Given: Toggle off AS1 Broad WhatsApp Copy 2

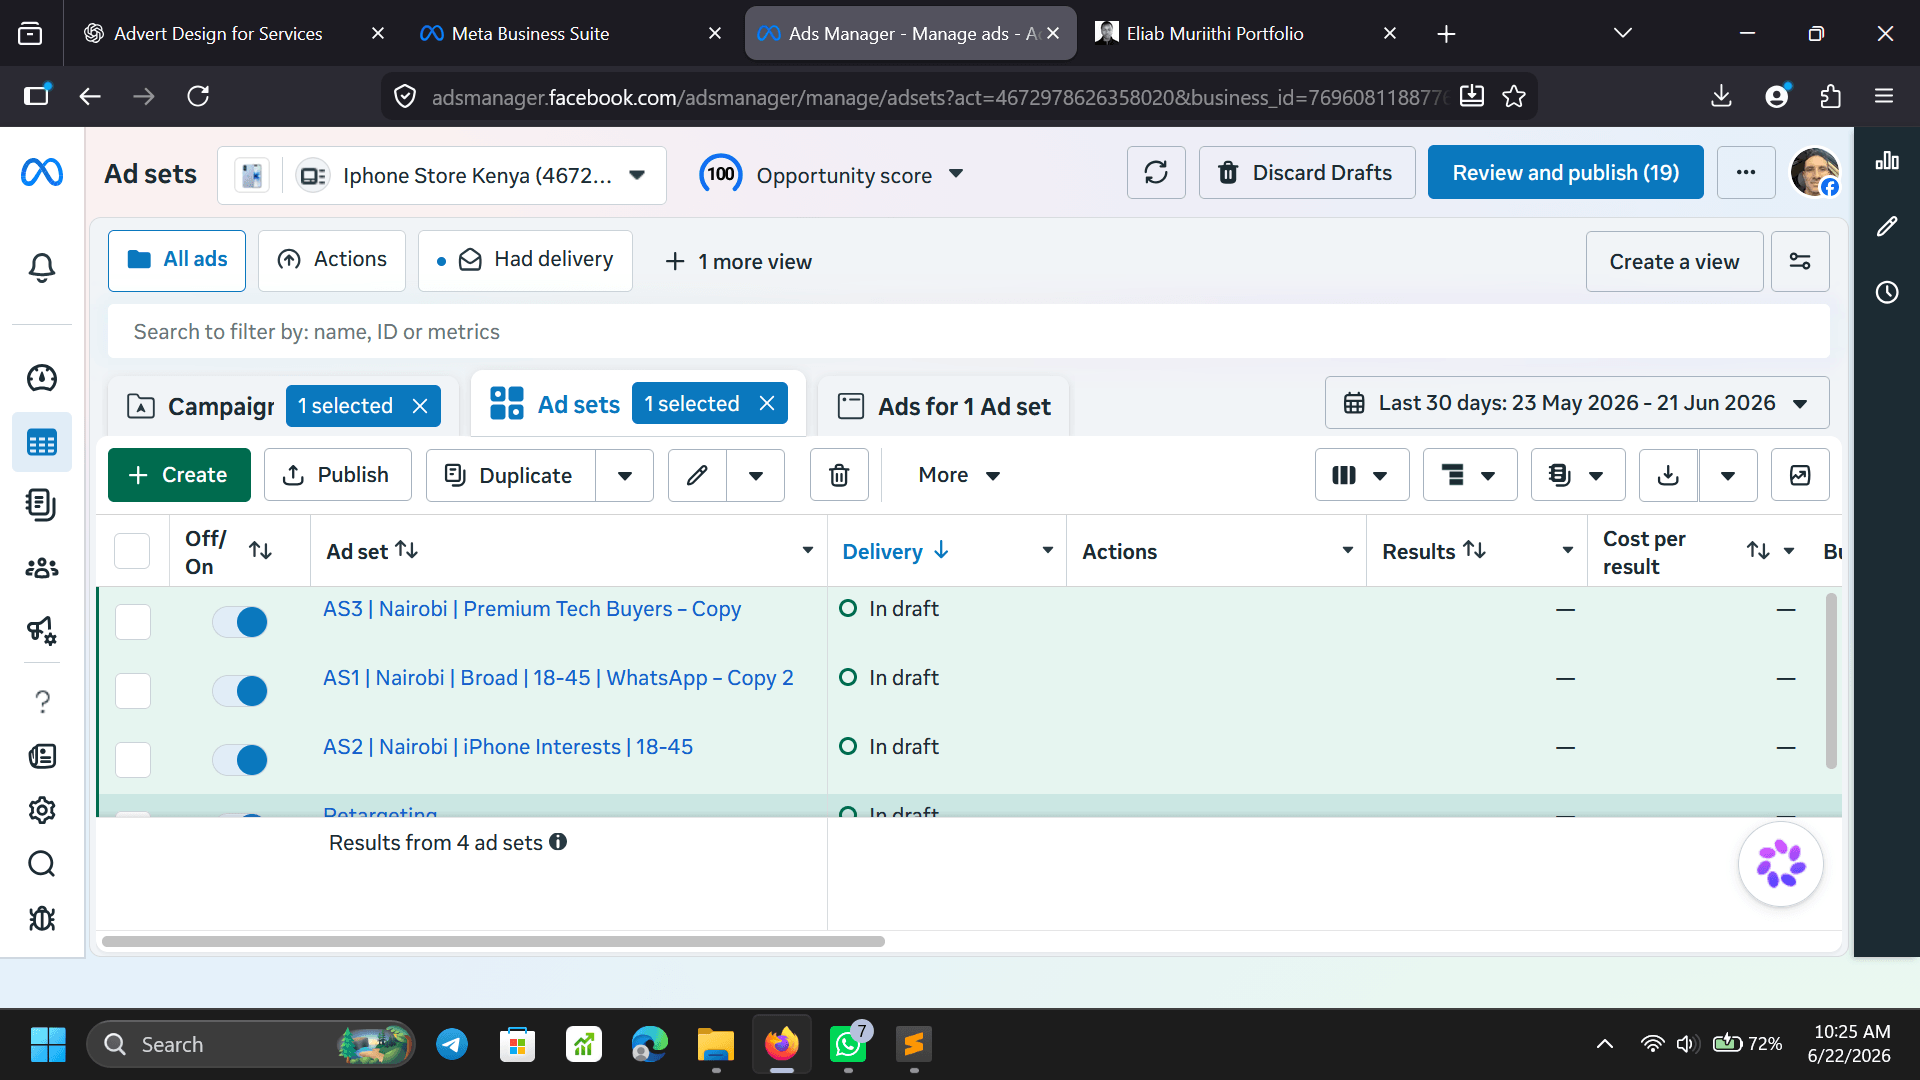Looking at the screenshot, I should point(240,691).
